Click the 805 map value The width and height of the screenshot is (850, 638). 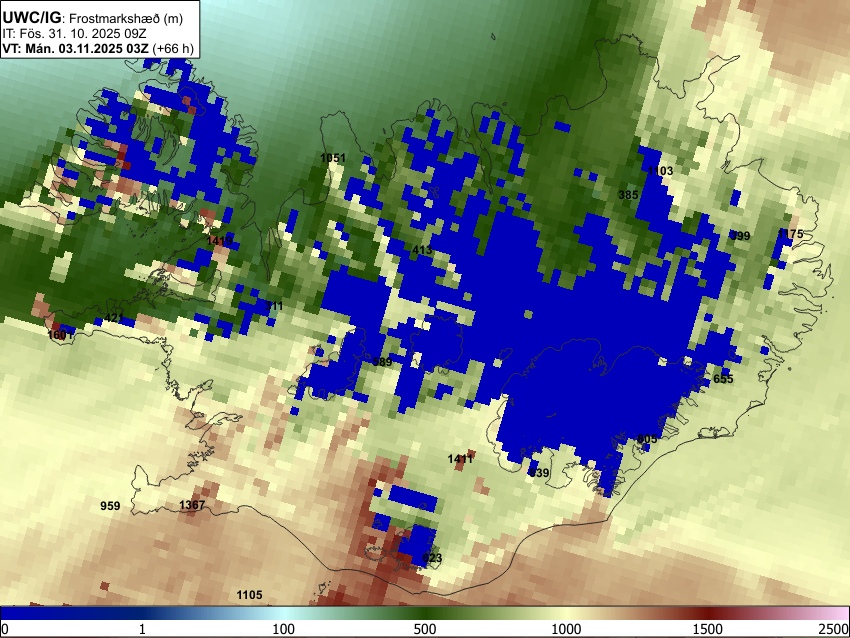pos(647,439)
